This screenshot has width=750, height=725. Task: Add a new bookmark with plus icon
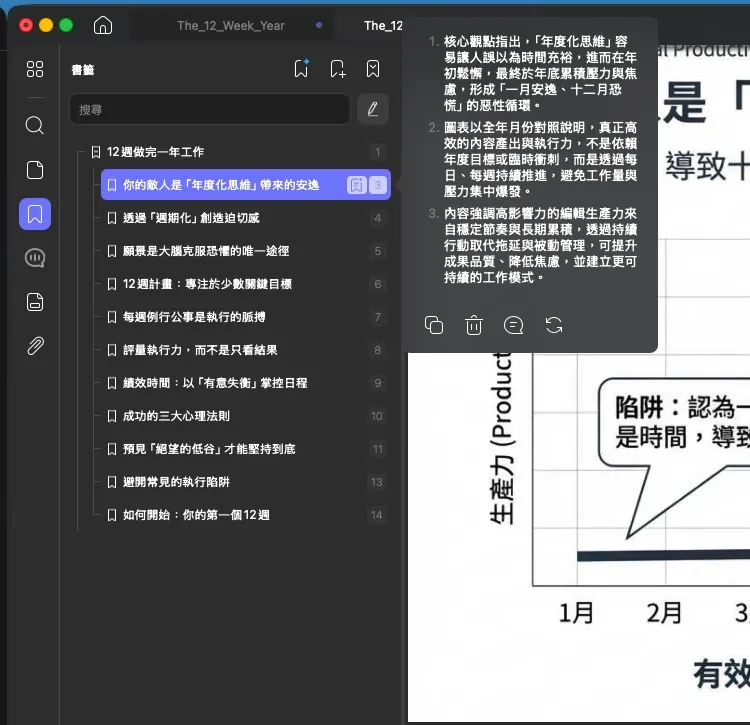coord(338,69)
